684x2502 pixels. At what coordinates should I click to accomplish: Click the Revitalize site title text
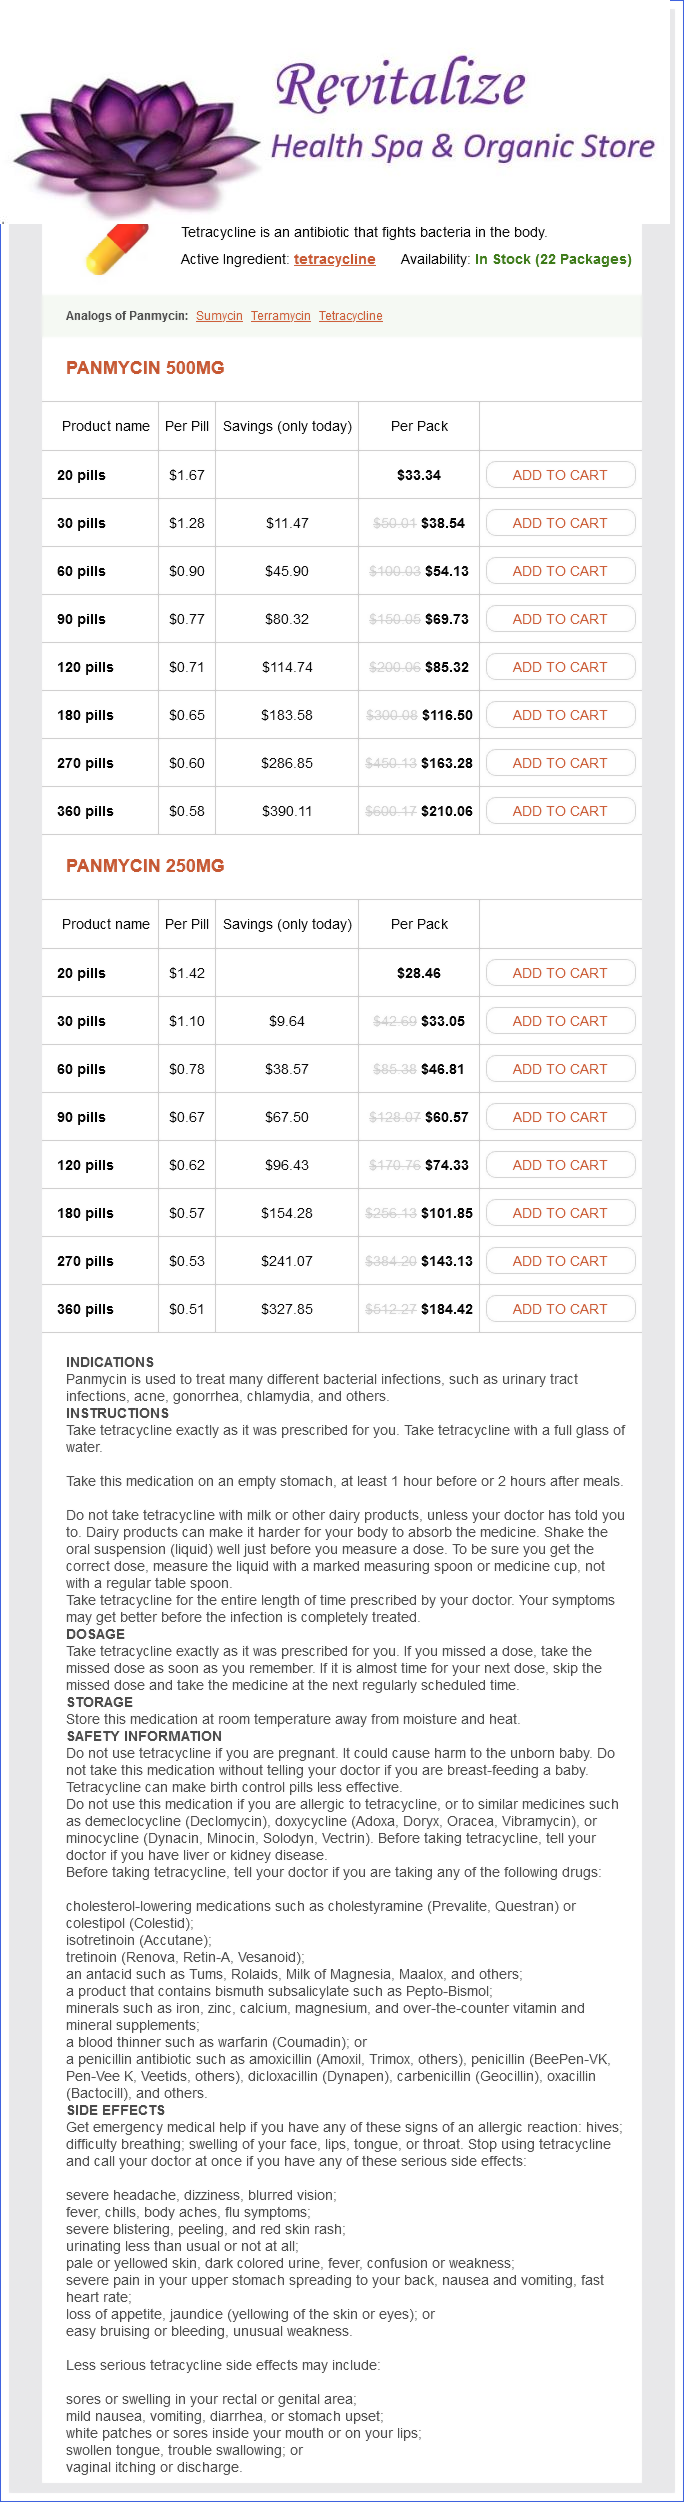[x=400, y=85]
